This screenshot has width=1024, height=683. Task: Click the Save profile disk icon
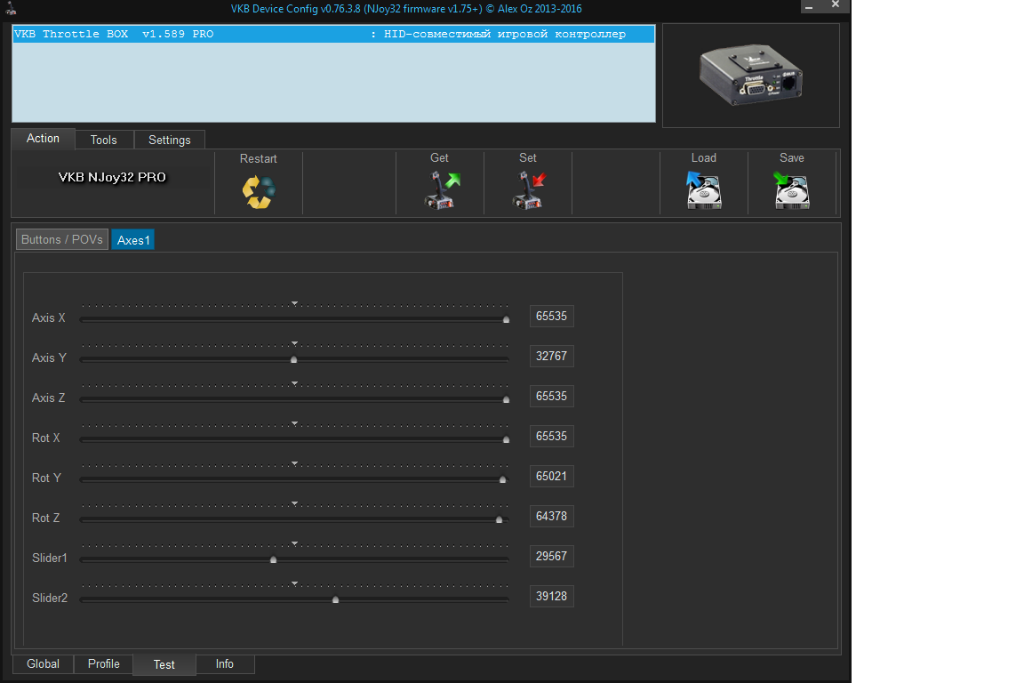(x=792, y=190)
